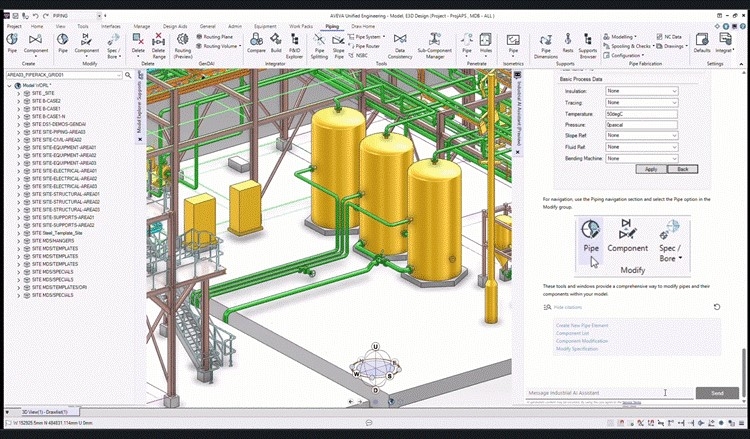Open the Design Aids ribbon tab
750x439 pixels.
[x=174, y=27]
